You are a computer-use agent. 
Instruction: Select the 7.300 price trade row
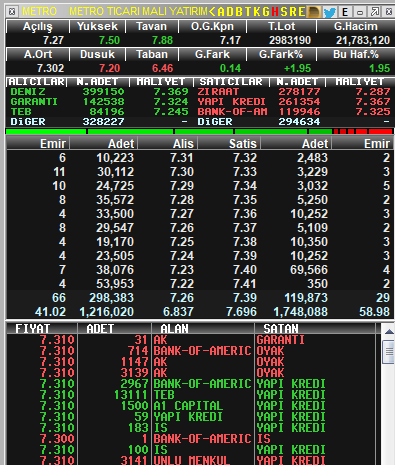pyautogui.click(x=191, y=439)
